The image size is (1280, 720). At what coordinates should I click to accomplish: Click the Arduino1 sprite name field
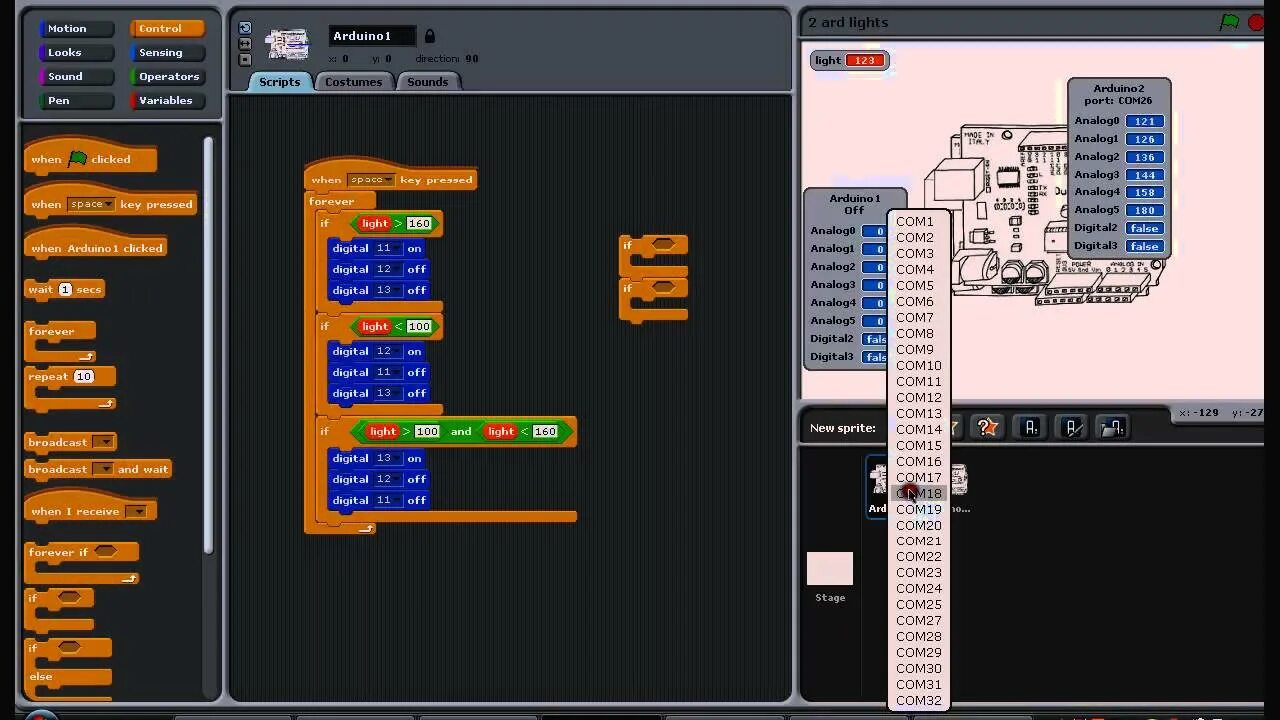tap(373, 36)
